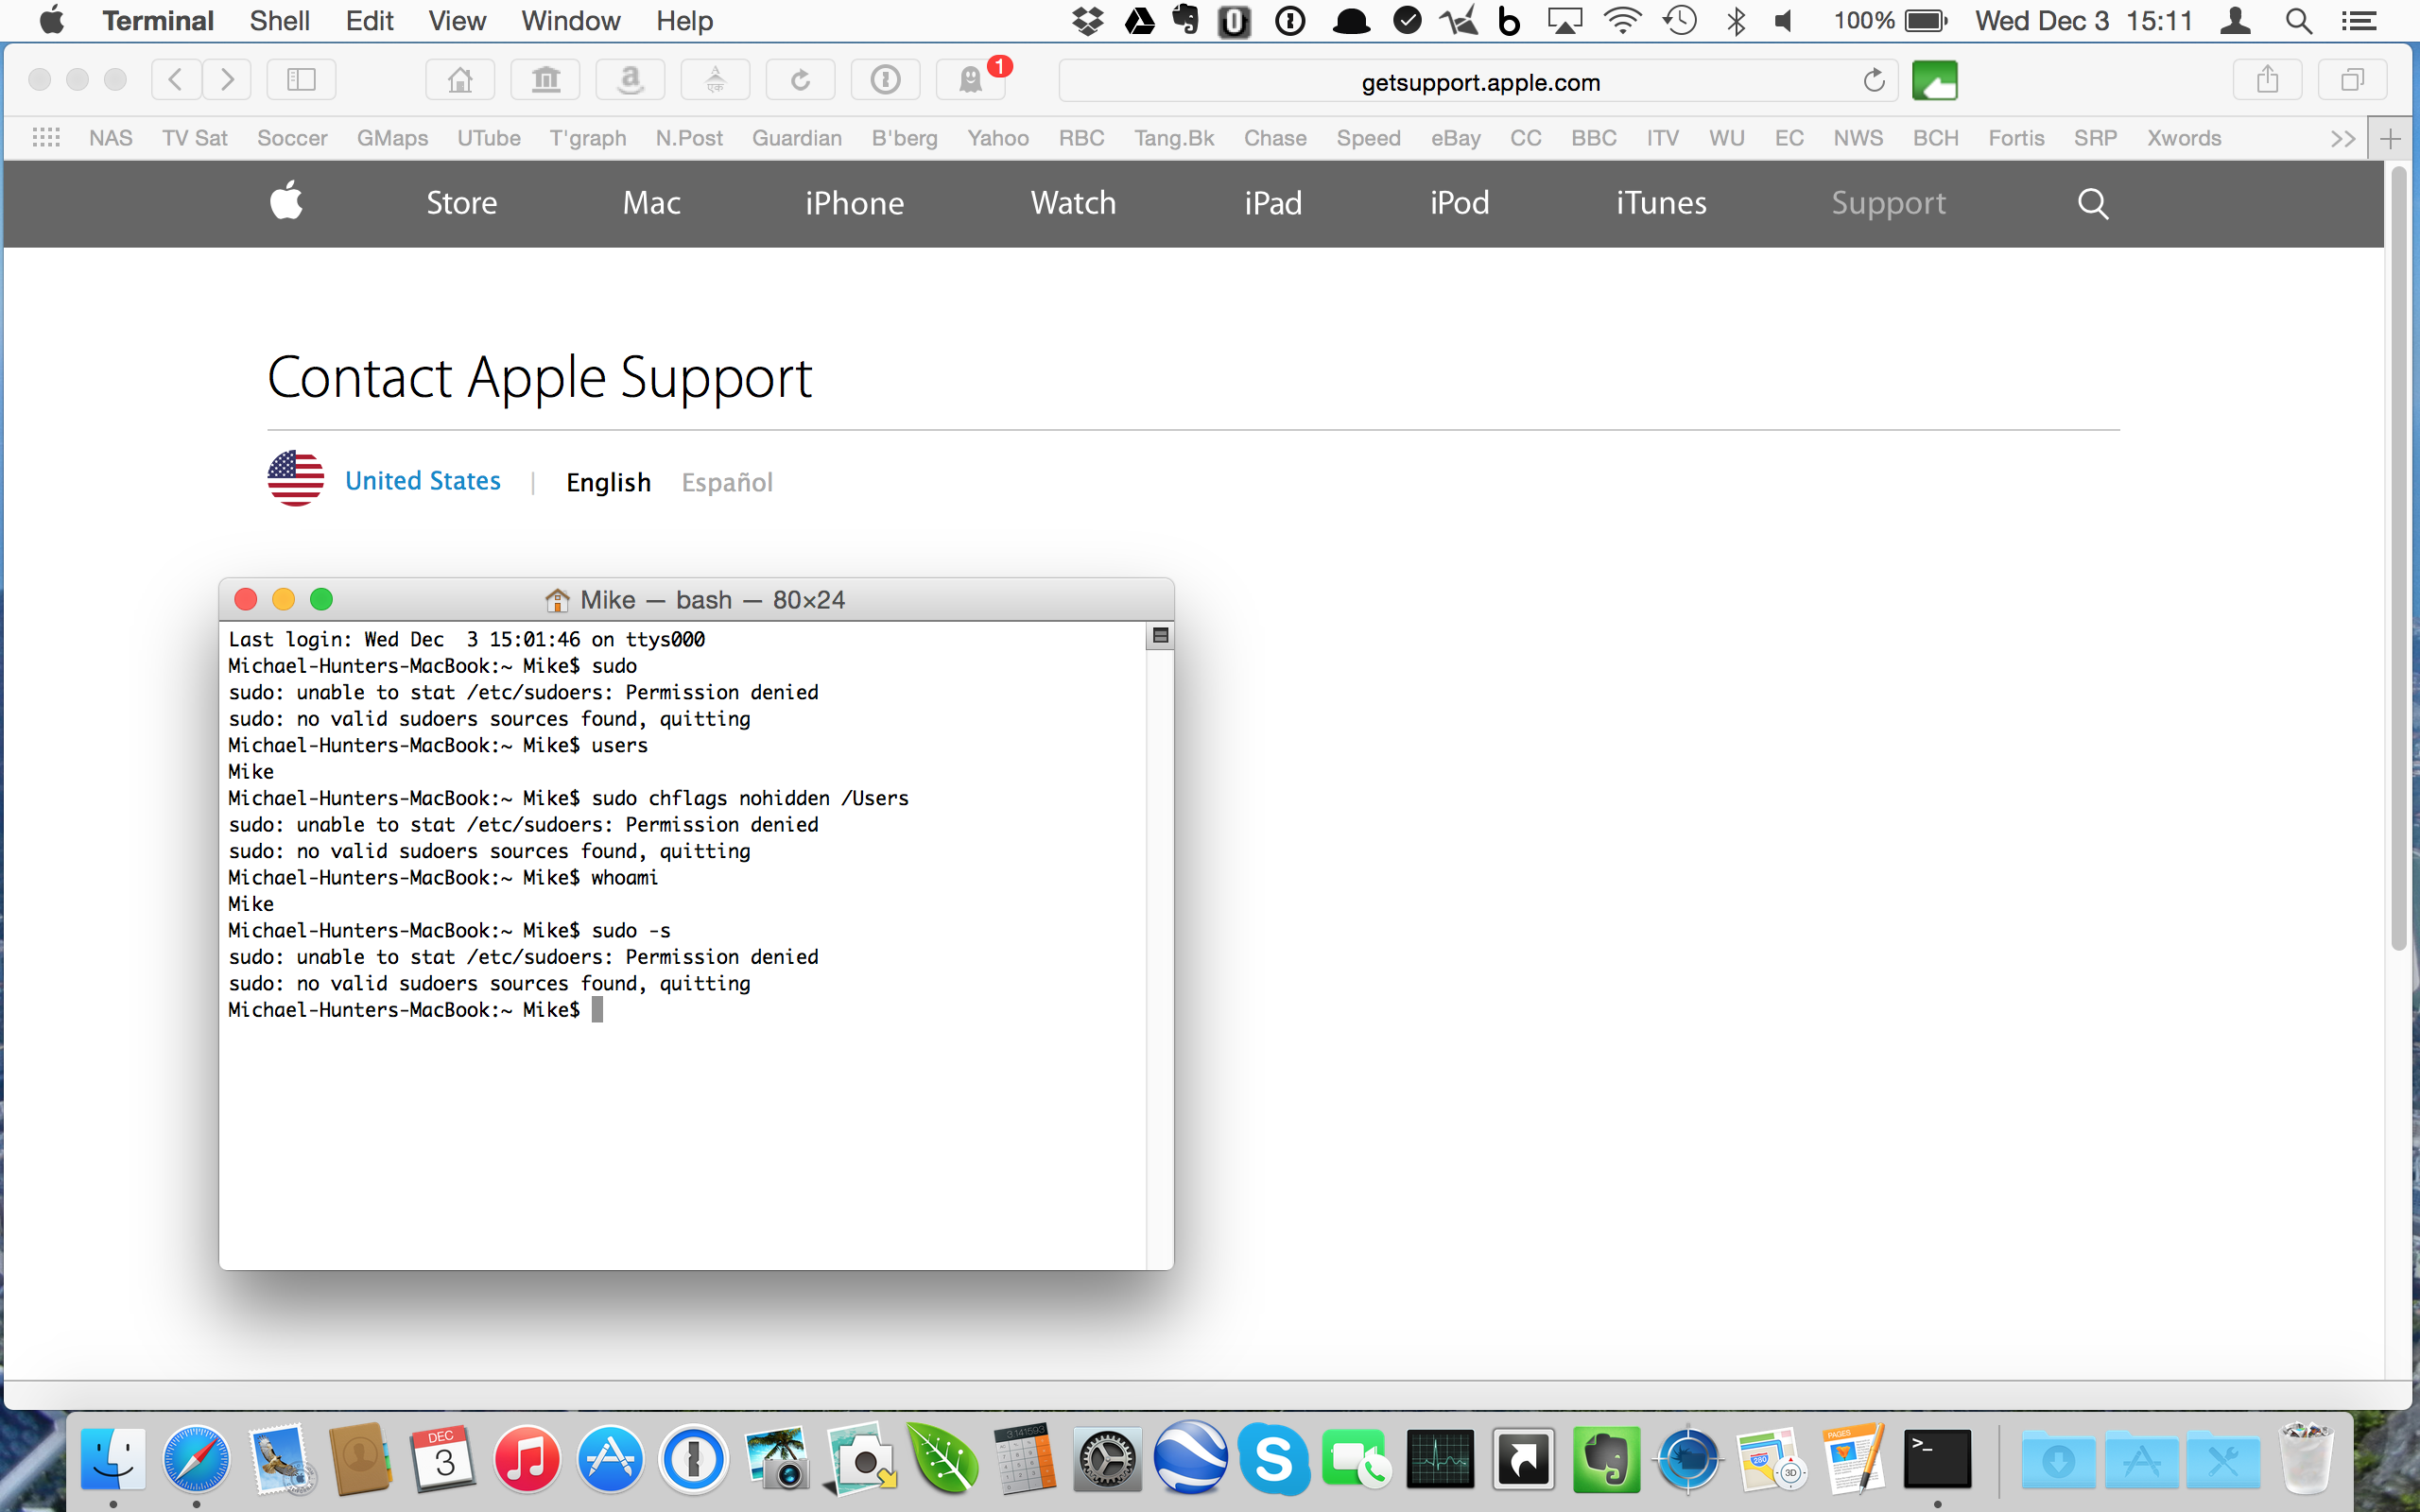Click the United States country link

point(422,481)
